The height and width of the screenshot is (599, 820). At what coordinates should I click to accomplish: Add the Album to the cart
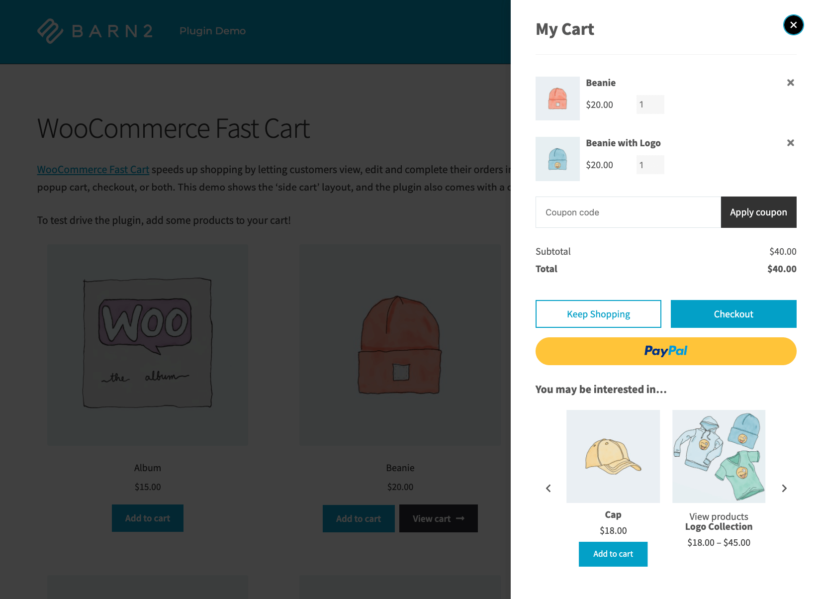(x=147, y=518)
